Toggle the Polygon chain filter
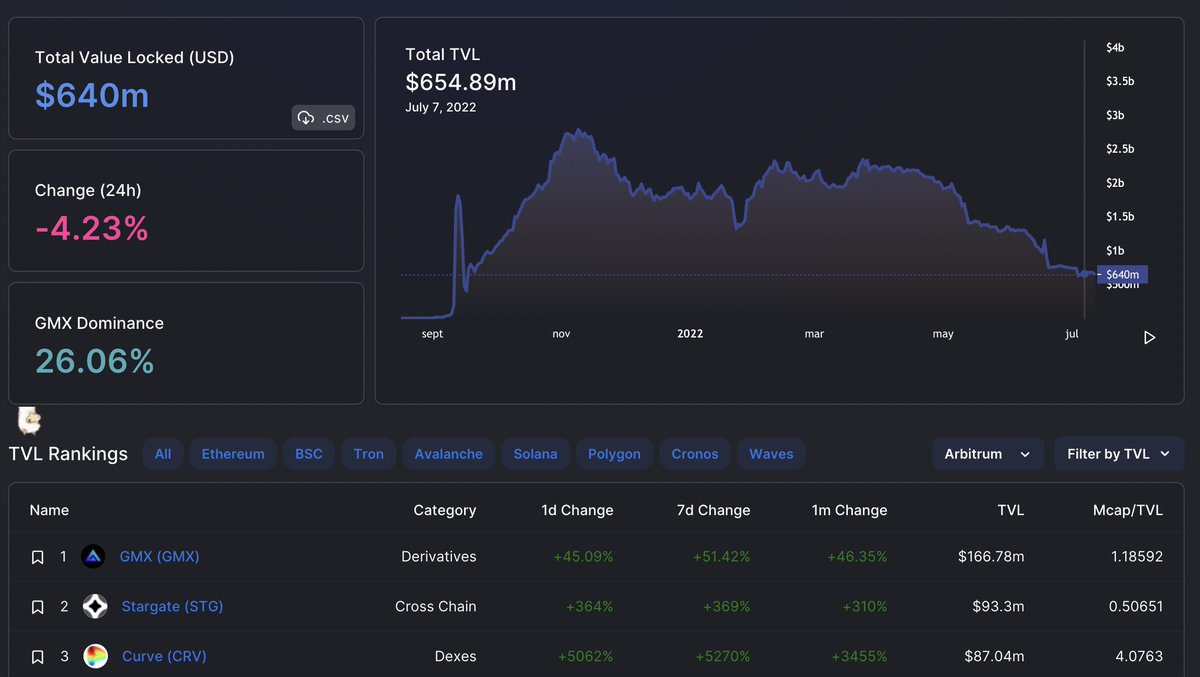 coord(614,453)
